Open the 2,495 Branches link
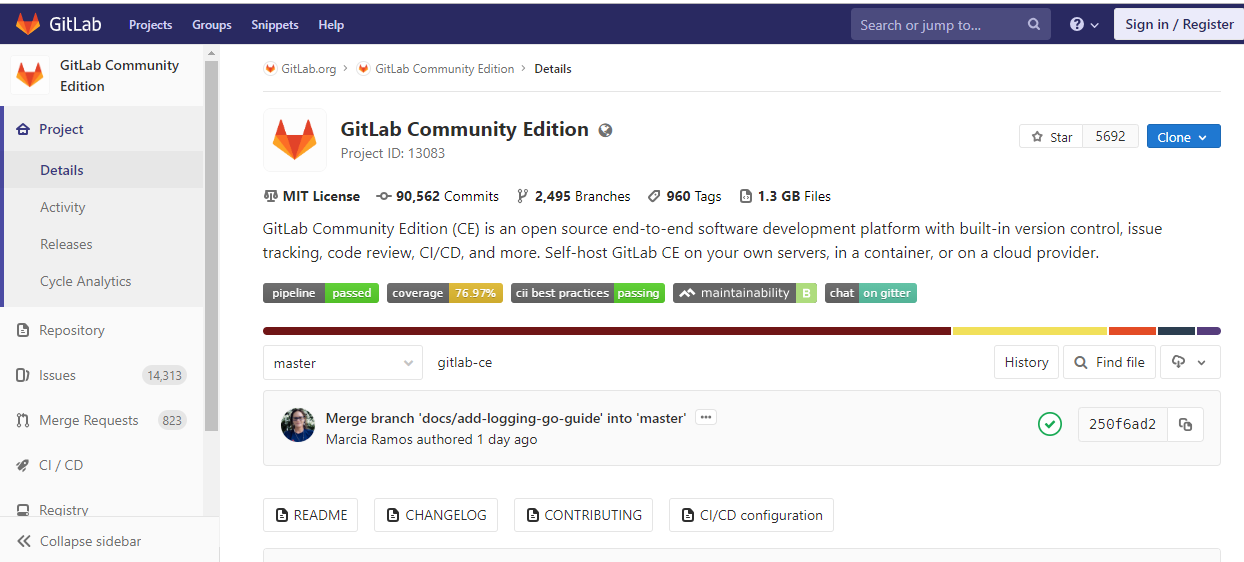 [x=573, y=196]
